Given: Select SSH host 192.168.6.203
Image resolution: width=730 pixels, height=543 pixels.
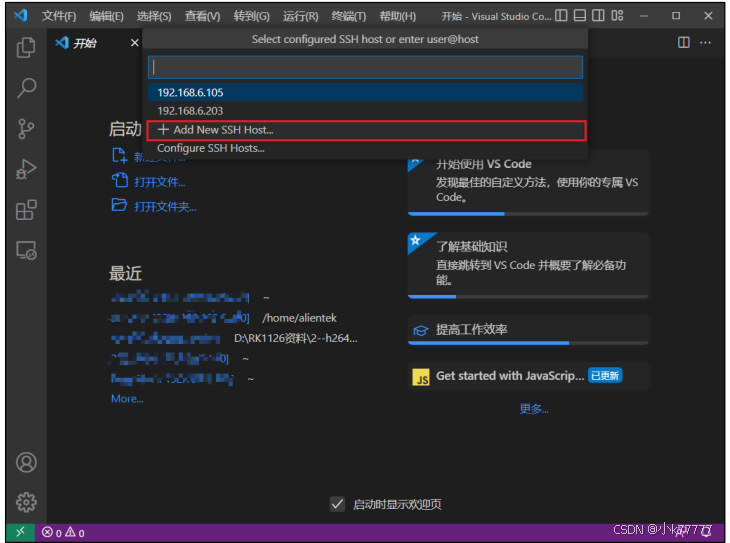Looking at the screenshot, I should (x=365, y=111).
